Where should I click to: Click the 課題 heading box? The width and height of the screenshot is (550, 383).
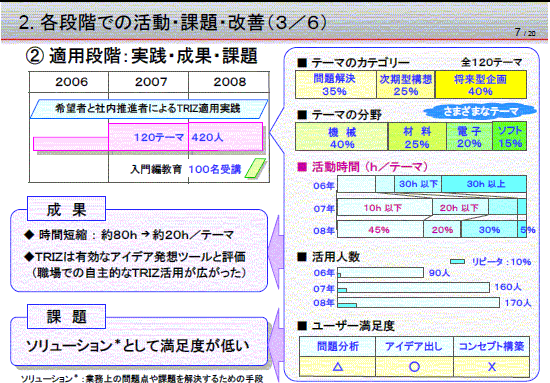(x=66, y=317)
